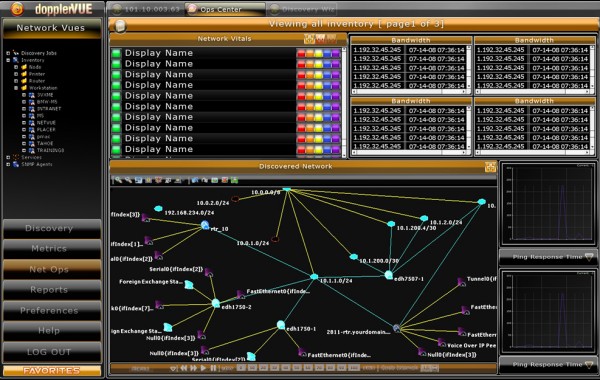This screenshot has height=380, width=600.
Task: Expand the Printer folder
Action: [16, 74]
